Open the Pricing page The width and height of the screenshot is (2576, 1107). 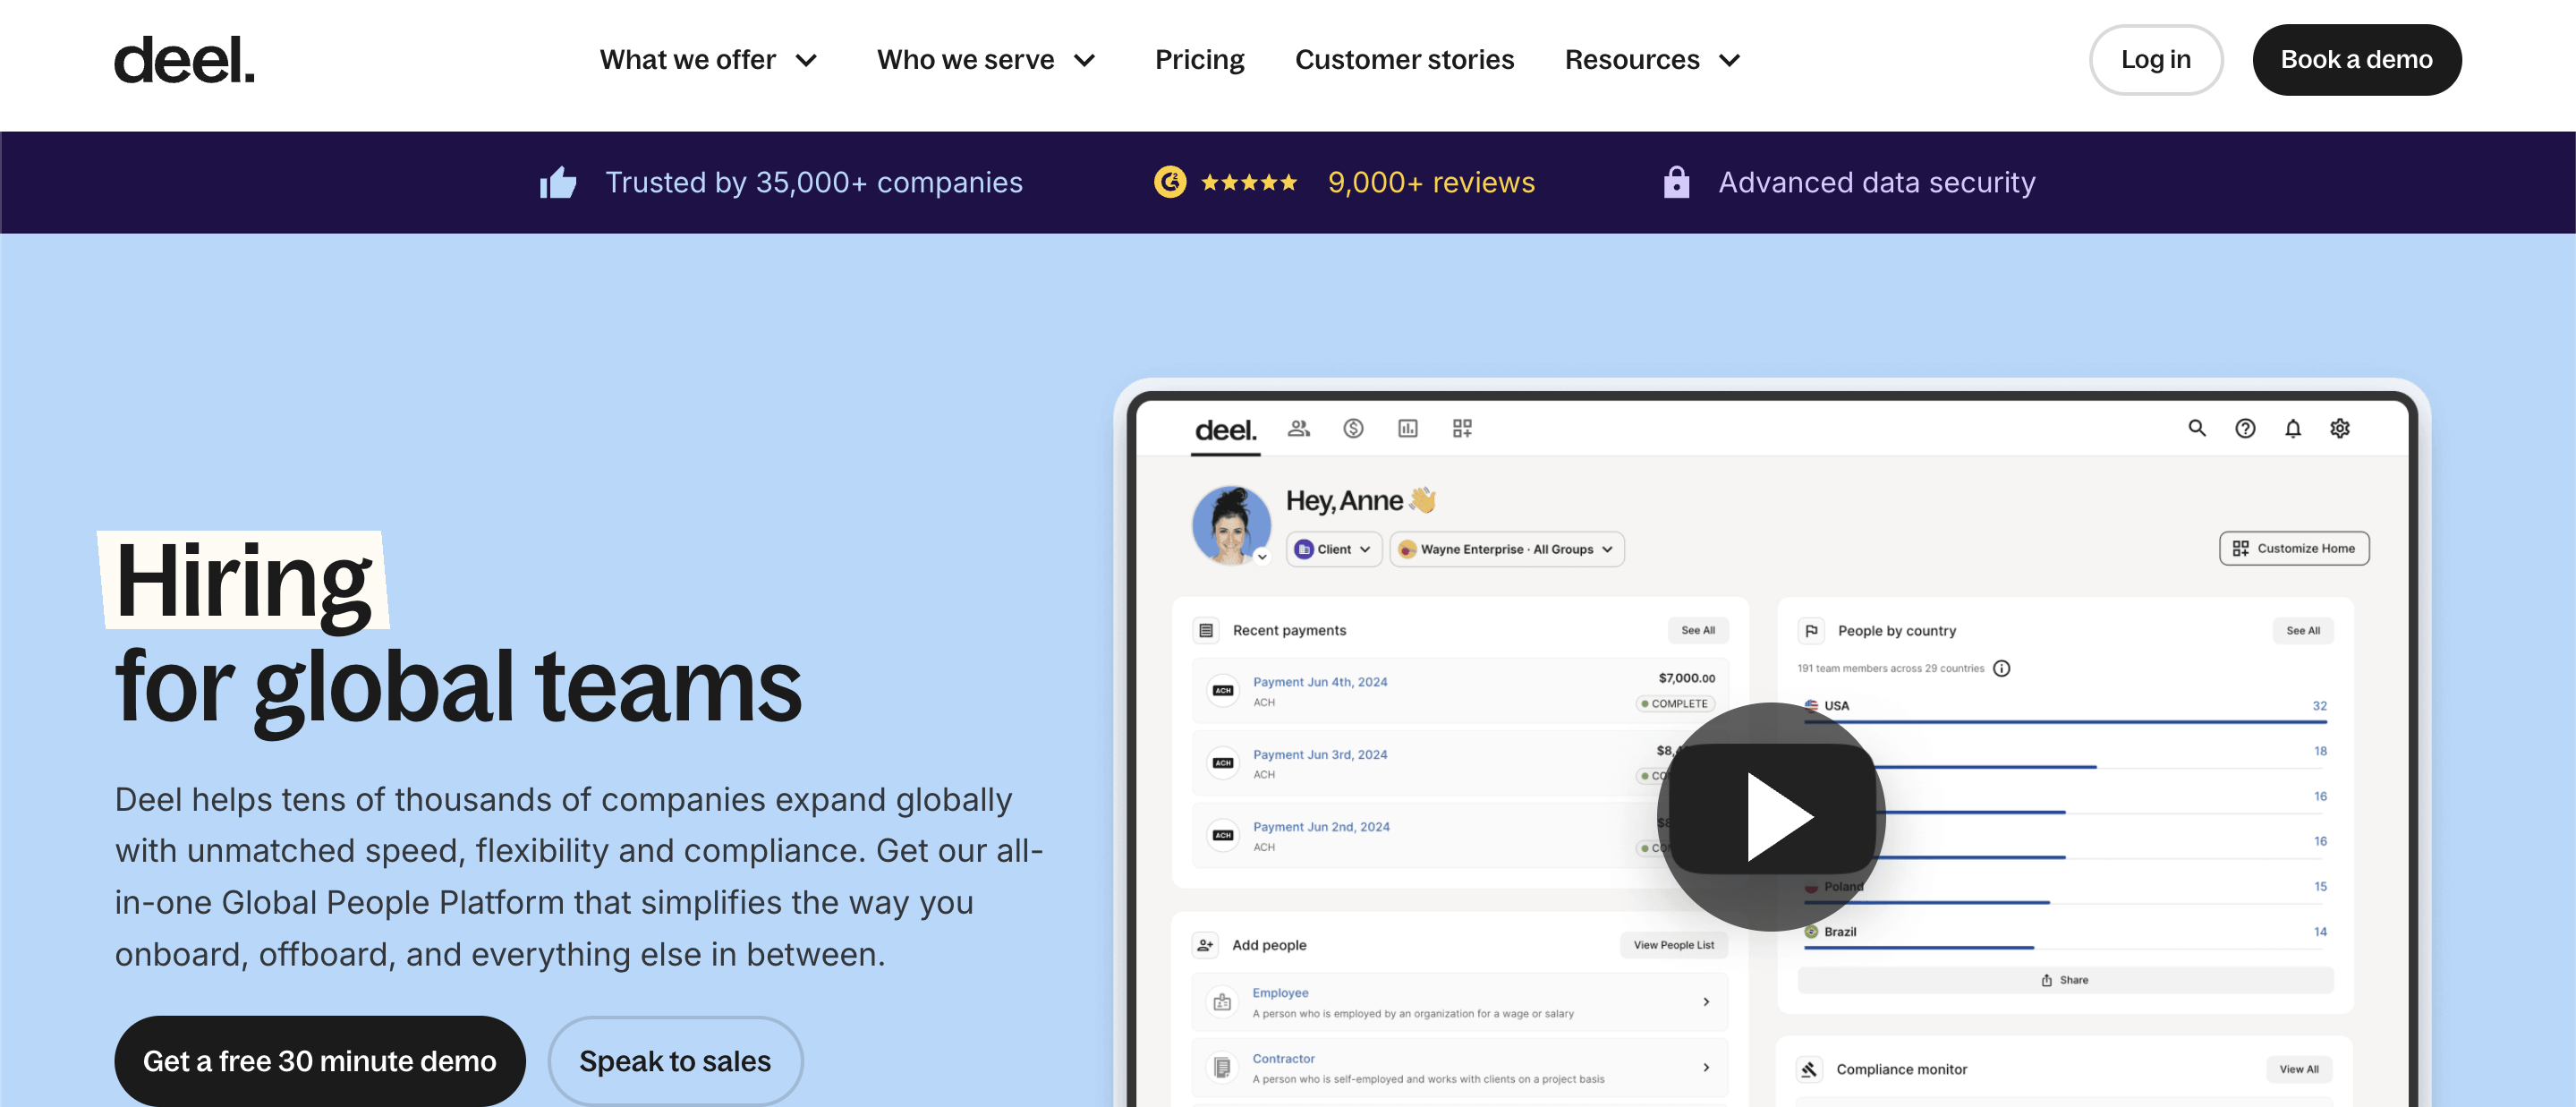click(1199, 60)
